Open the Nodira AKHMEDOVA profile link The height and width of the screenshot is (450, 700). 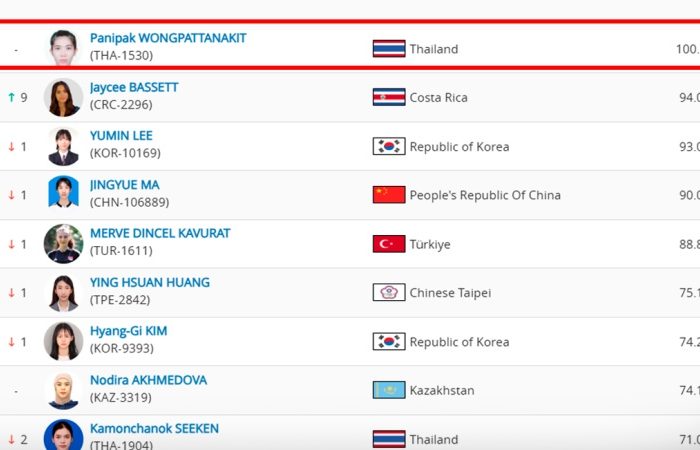coord(148,380)
